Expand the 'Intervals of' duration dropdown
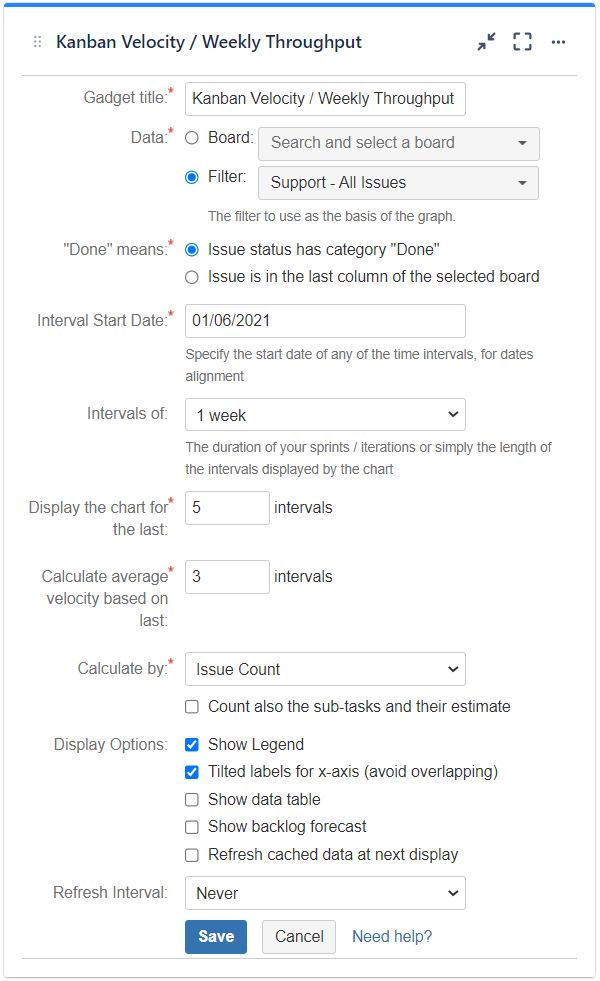 [x=324, y=414]
